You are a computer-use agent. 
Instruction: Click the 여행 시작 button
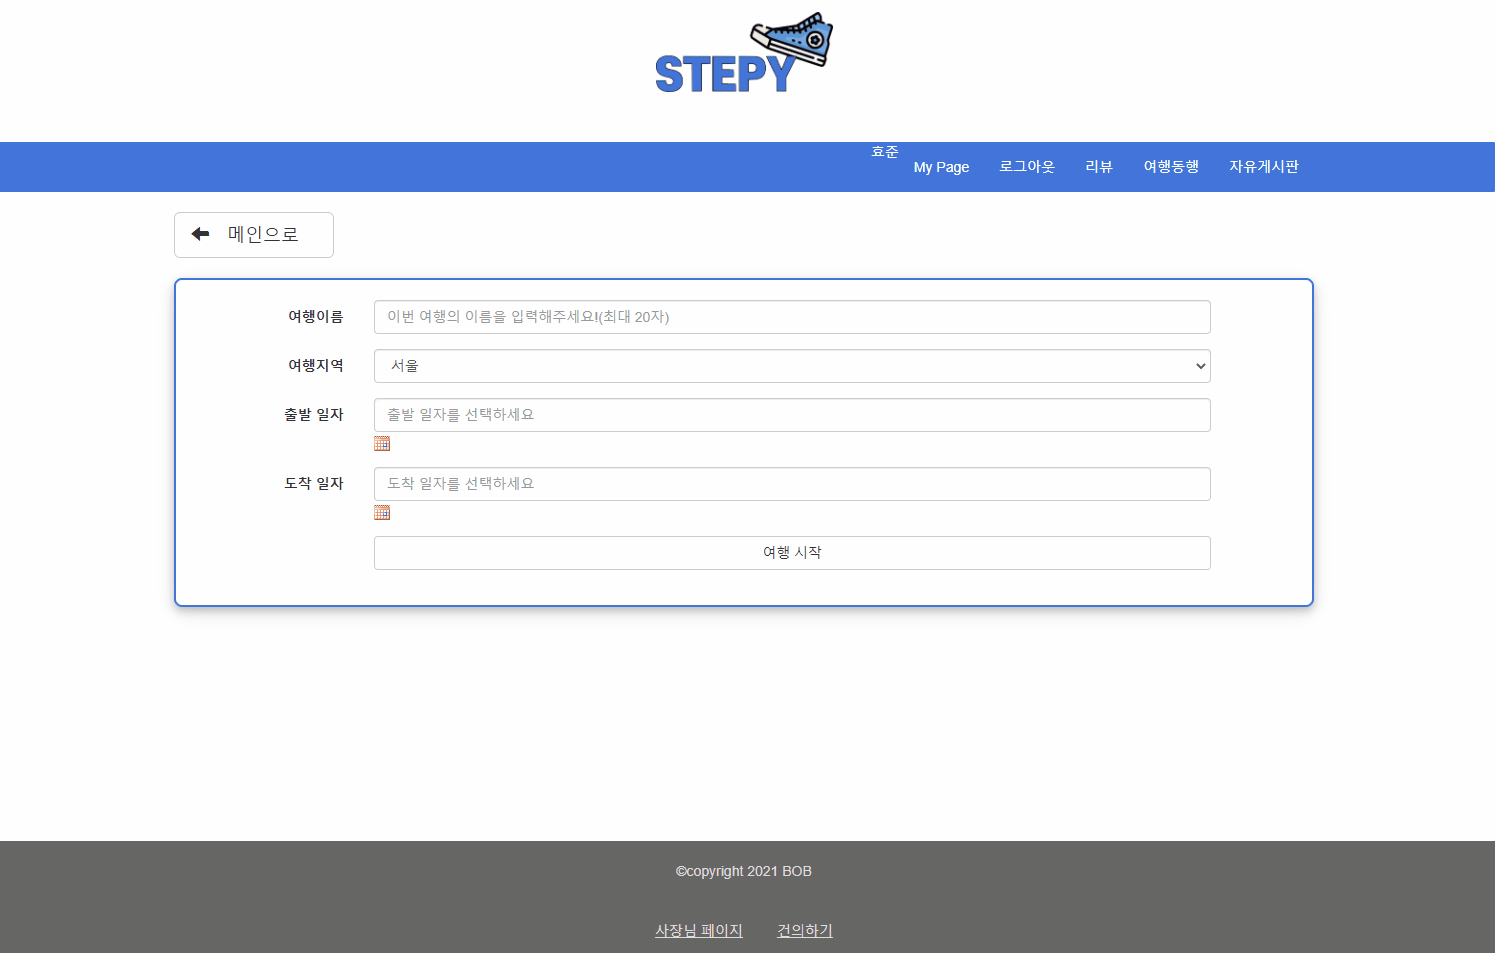(x=792, y=553)
